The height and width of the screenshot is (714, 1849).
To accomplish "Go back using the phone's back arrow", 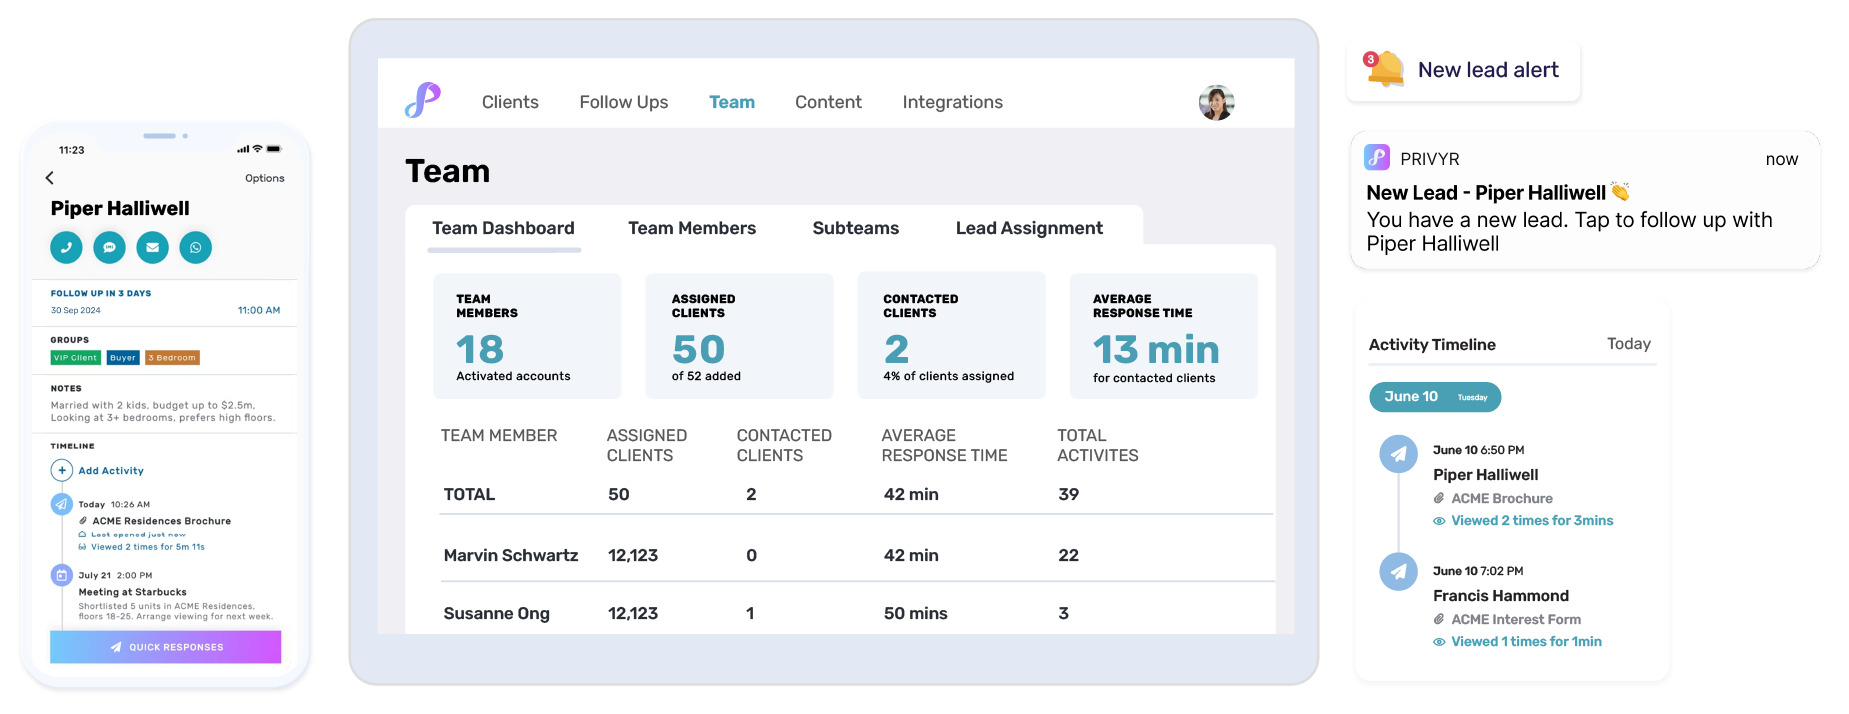I will click(x=50, y=178).
